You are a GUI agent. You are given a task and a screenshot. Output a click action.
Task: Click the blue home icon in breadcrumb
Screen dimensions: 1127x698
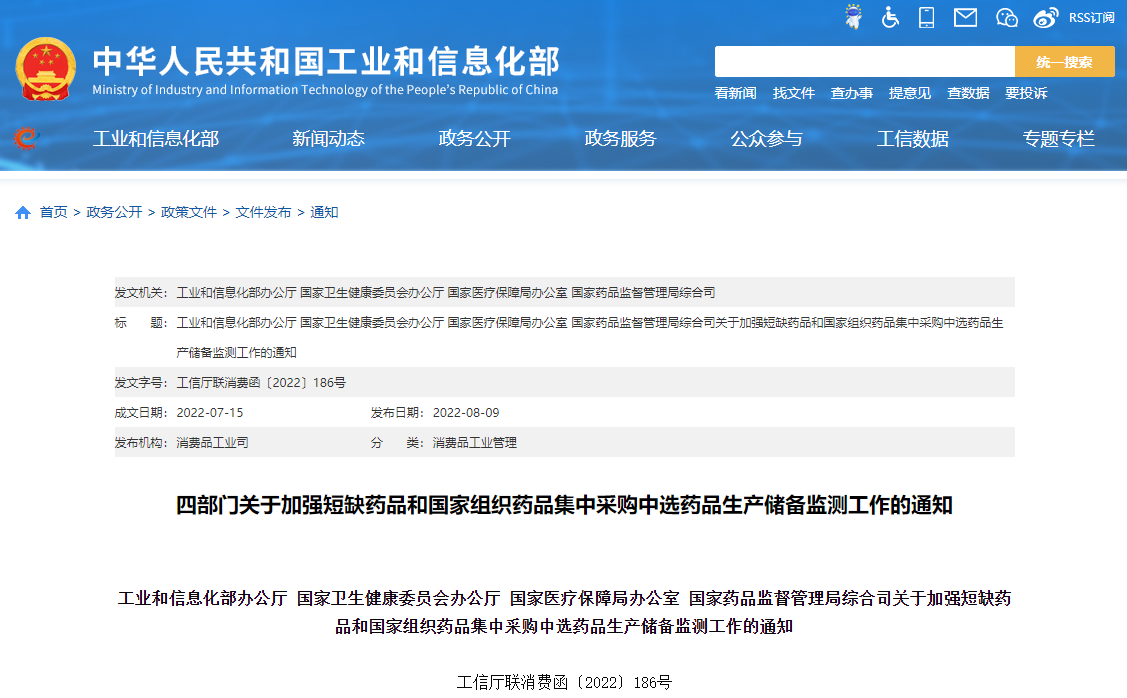23,212
